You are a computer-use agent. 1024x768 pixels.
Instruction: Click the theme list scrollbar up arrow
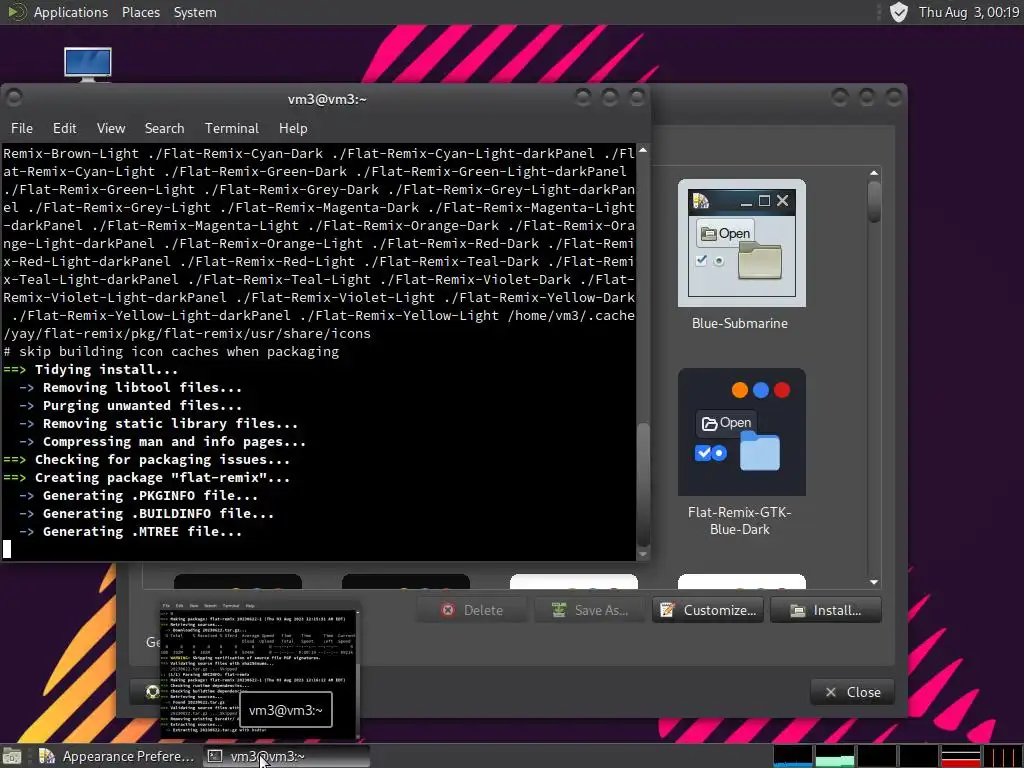pyautogui.click(x=874, y=173)
